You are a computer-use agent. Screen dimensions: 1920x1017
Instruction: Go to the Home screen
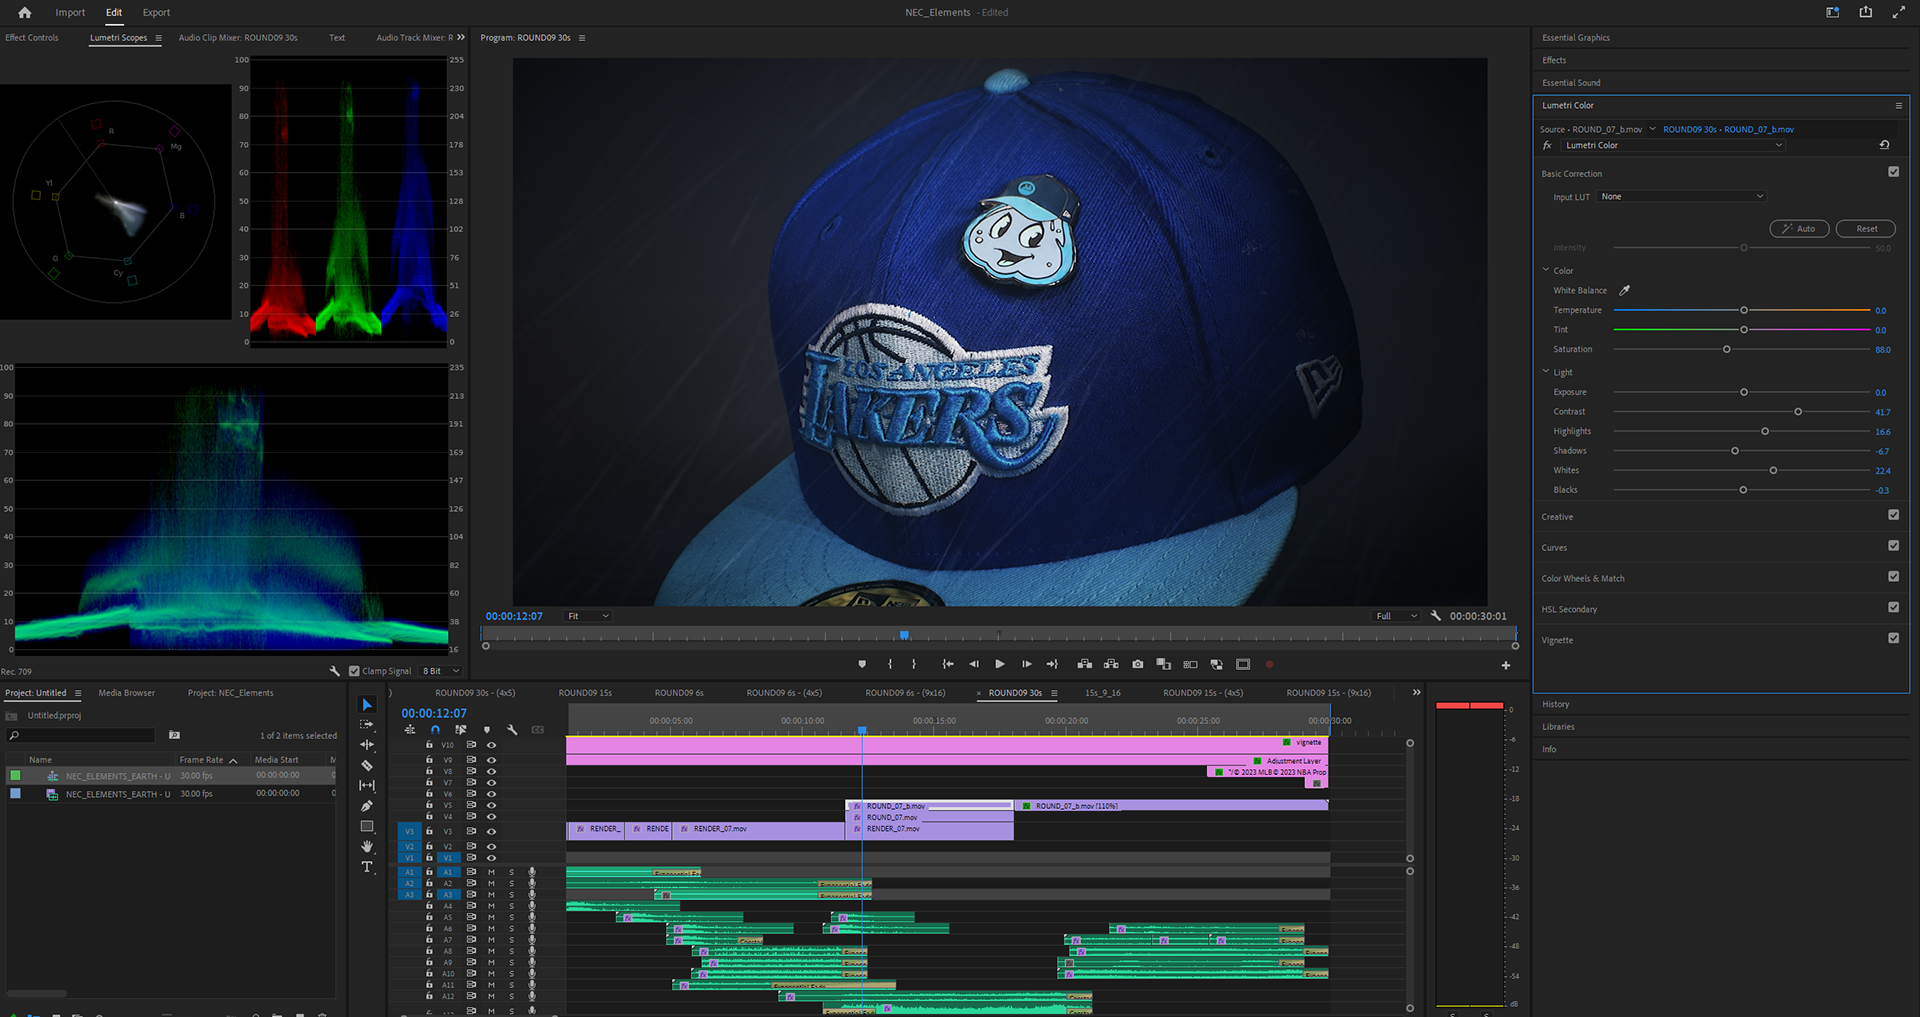point(24,13)
